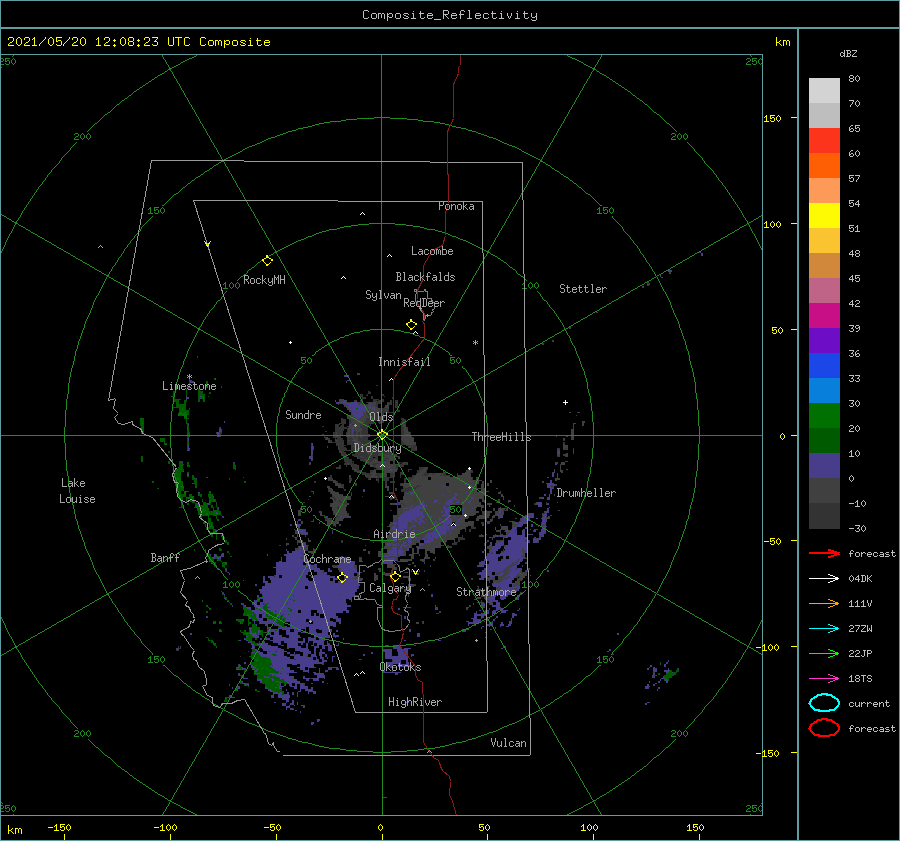Click the slate-blue echo band near Strathmore
The height and width of the screenshot is (841, 900).
[505, 563]
